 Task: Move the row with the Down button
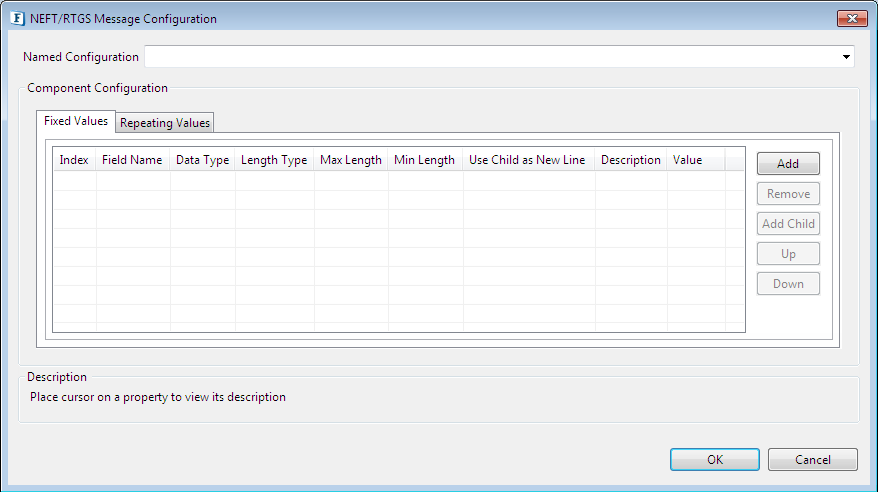coord(788,284)
